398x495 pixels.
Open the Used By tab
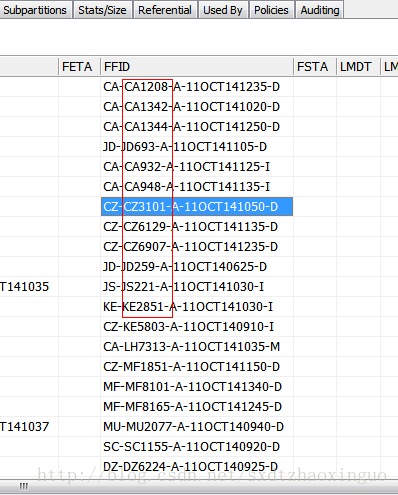click(x=223, y=10)
